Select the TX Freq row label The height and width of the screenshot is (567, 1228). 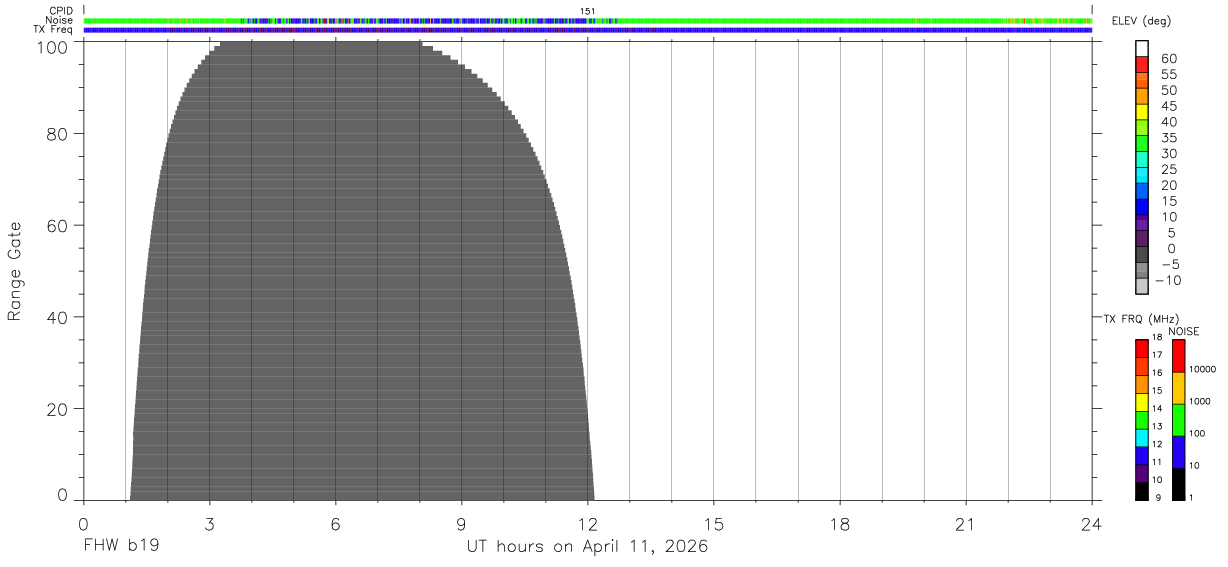pyautogui.click(x=54, y=29)
